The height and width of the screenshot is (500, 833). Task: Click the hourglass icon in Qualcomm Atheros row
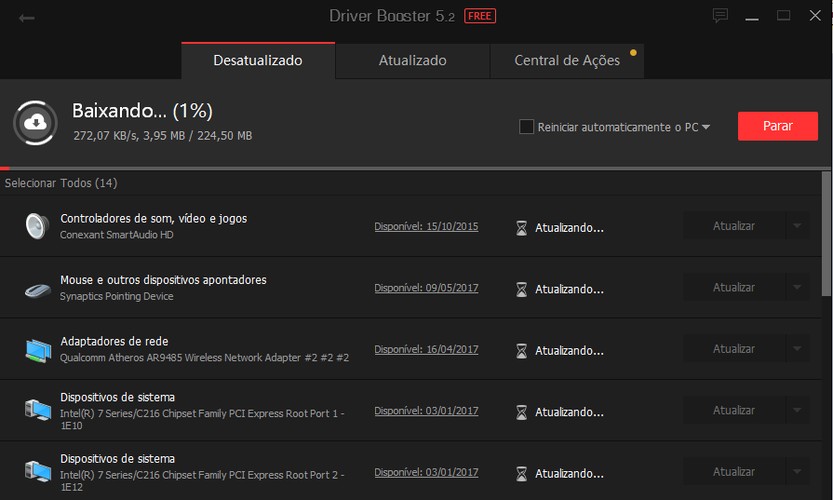click(x=522, y=351)
